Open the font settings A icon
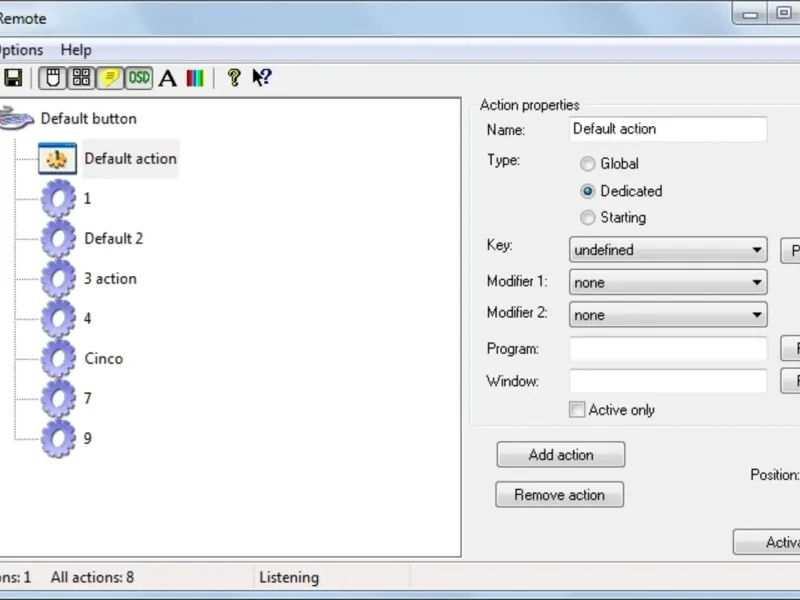The image size is (800, 600). [167, 79]
